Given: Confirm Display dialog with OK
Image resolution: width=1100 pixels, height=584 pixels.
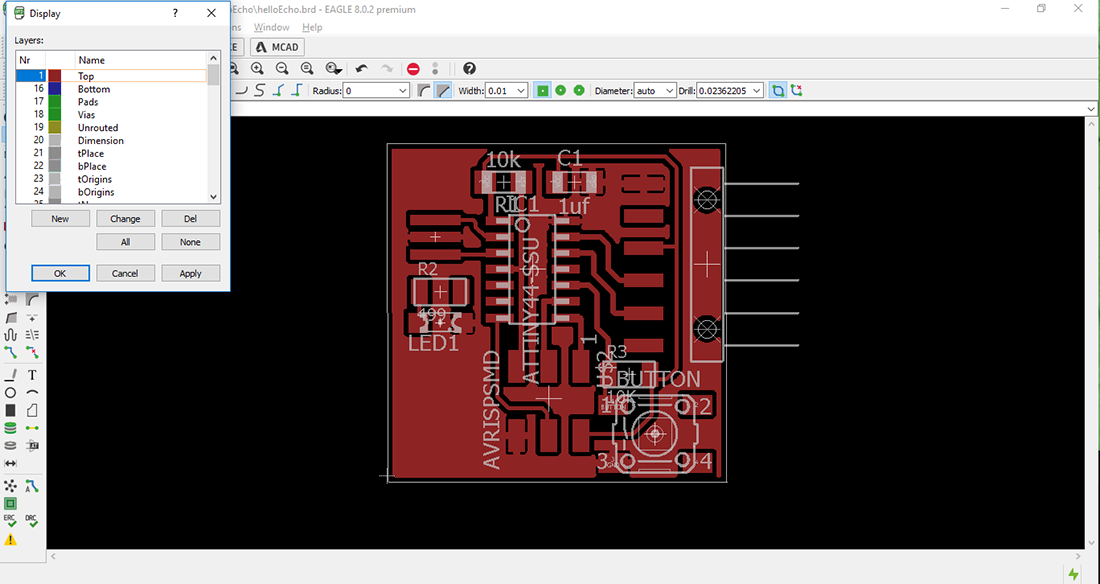Looking at the screenshot, I should (60, 273).
